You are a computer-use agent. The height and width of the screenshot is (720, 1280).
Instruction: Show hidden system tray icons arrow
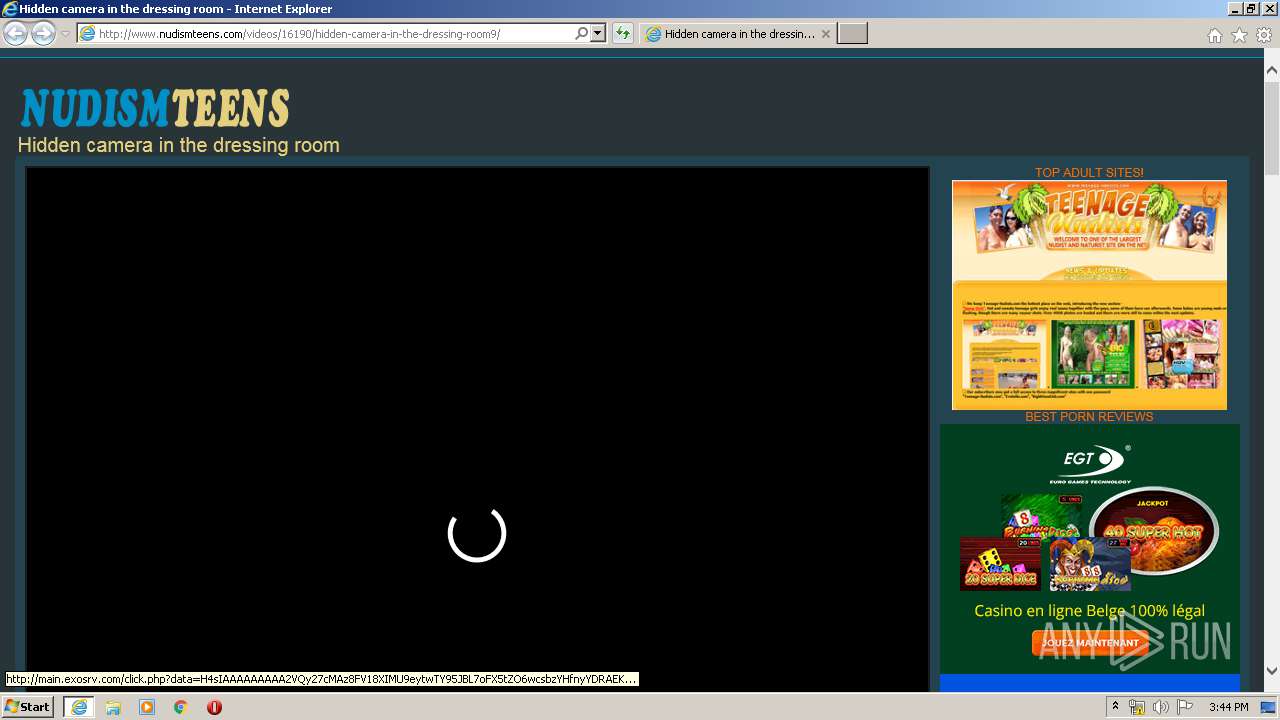click(x=1115, y=707)
